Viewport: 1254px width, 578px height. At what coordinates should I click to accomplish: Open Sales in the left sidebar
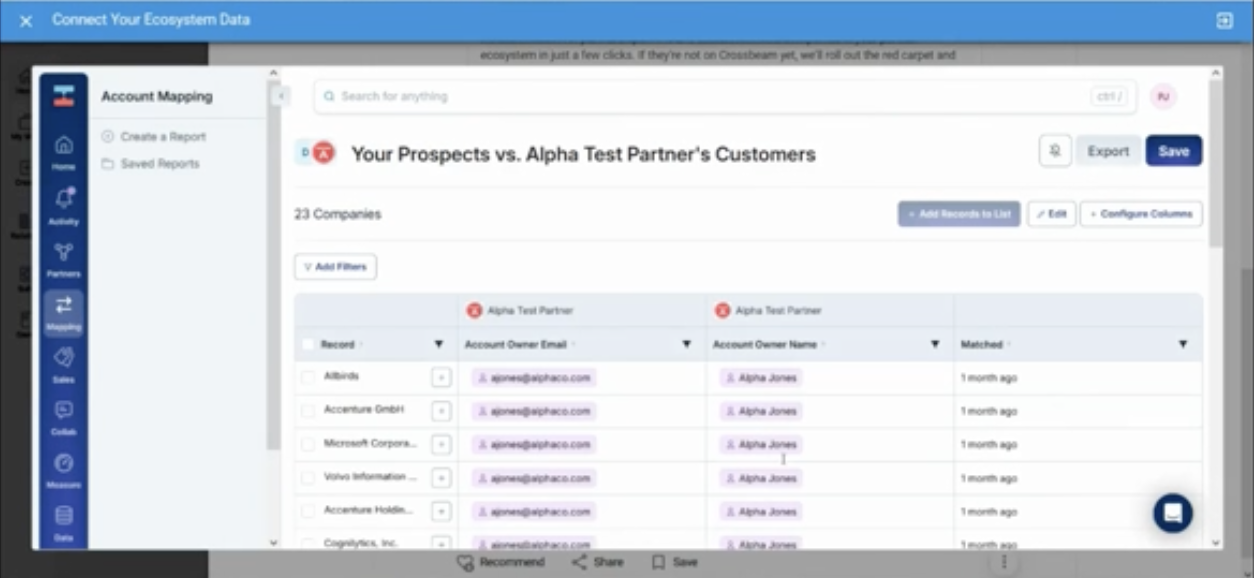tap(63, 364)
